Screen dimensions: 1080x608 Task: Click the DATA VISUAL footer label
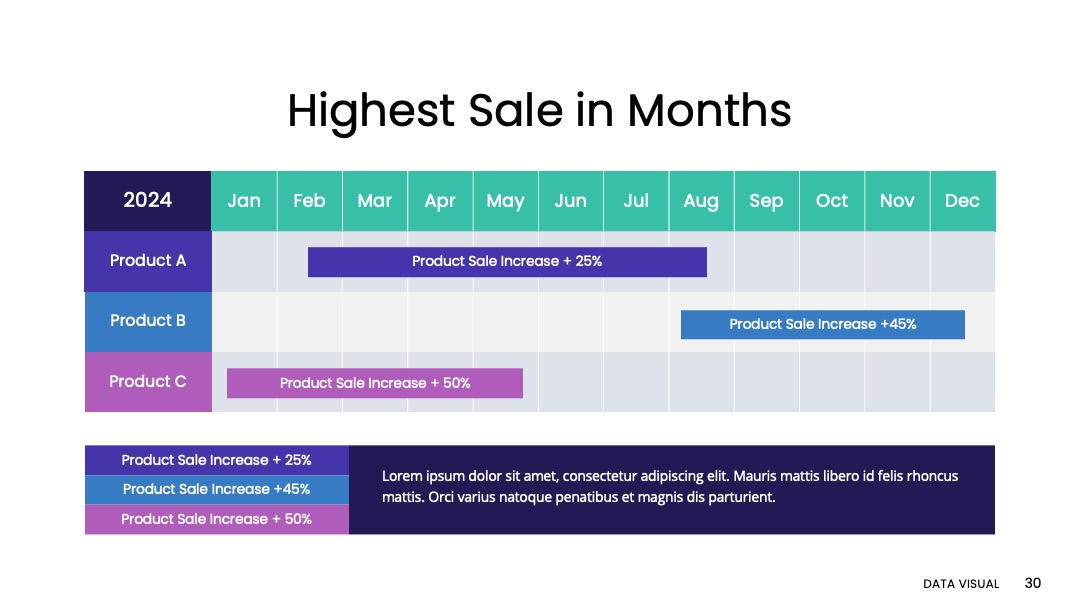(x=961, y=584)
